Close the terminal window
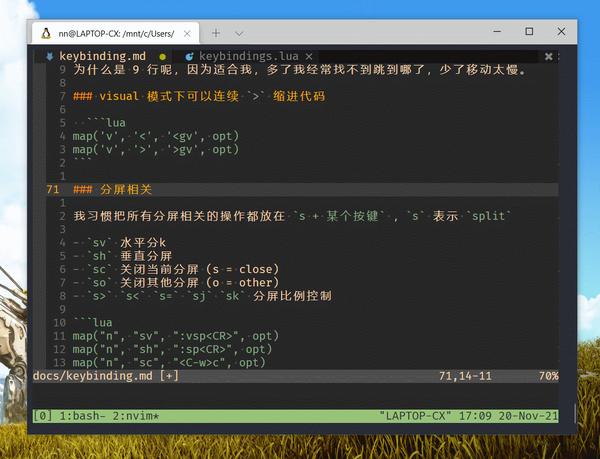This screenshot has height=459, width=600. (x=561, y=31)
